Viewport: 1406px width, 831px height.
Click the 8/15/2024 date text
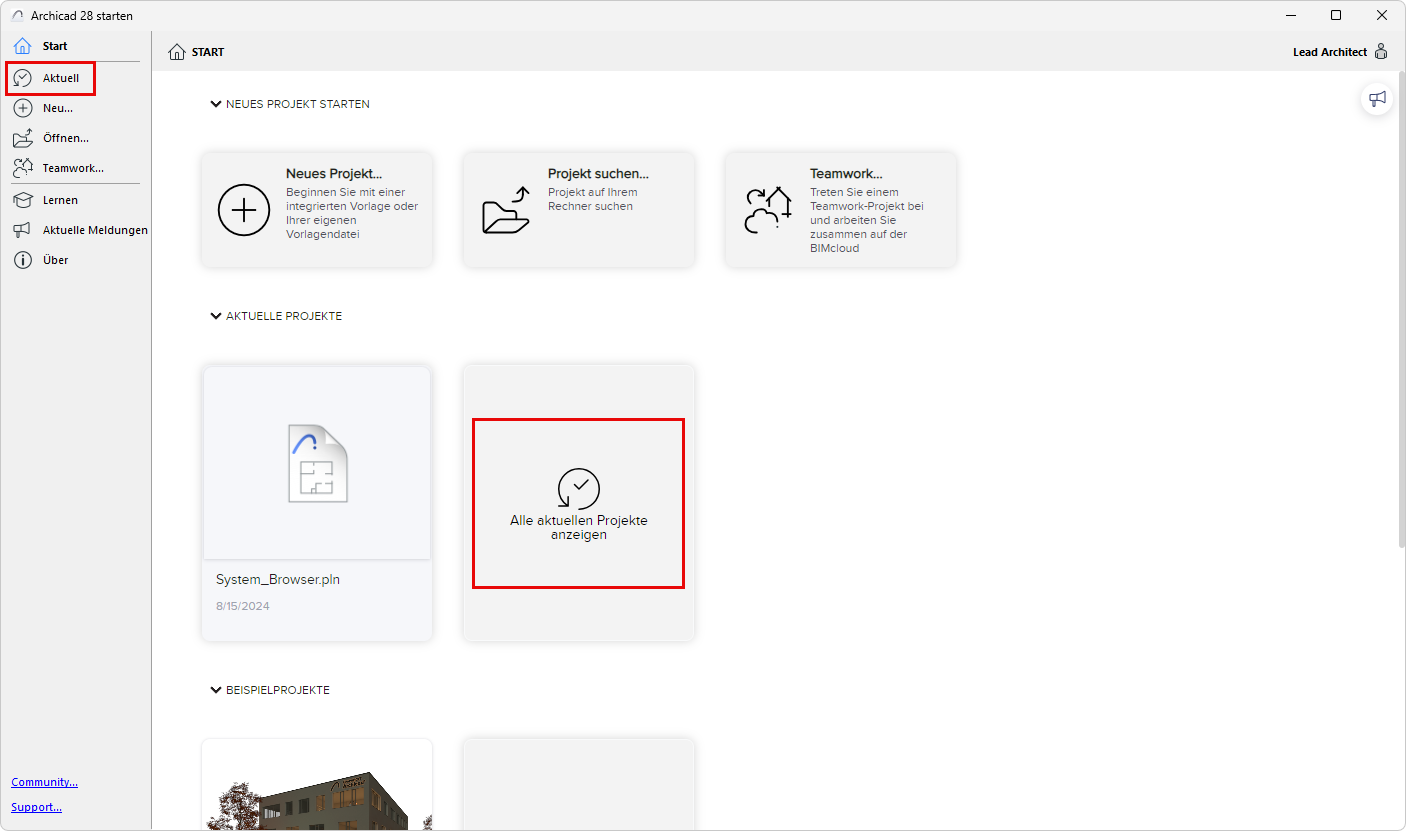tap(243, 606)
